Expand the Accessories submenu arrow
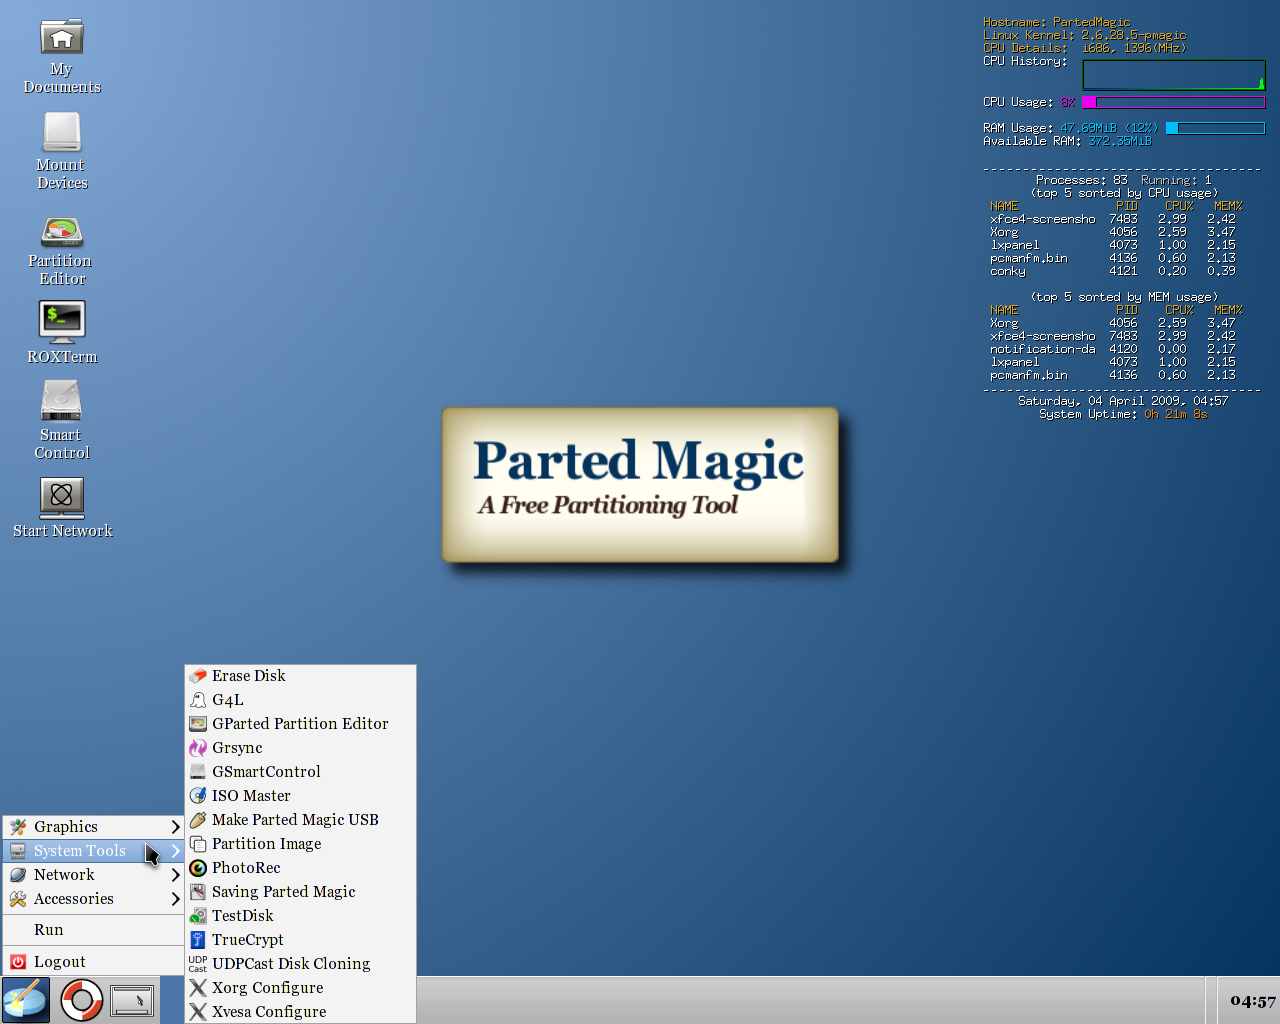The image size is (1280, 1024). (175, 899)
